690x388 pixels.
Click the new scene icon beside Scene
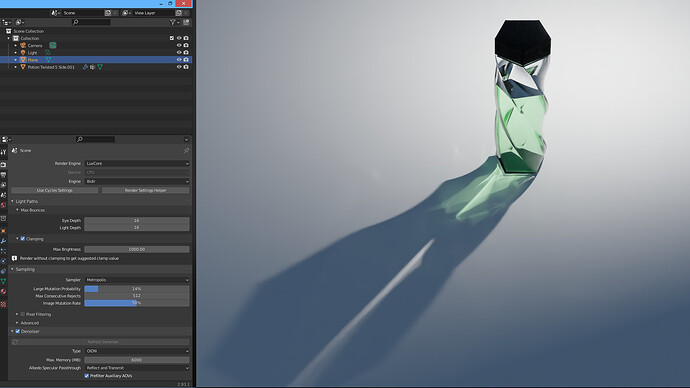tap(108, 13)
